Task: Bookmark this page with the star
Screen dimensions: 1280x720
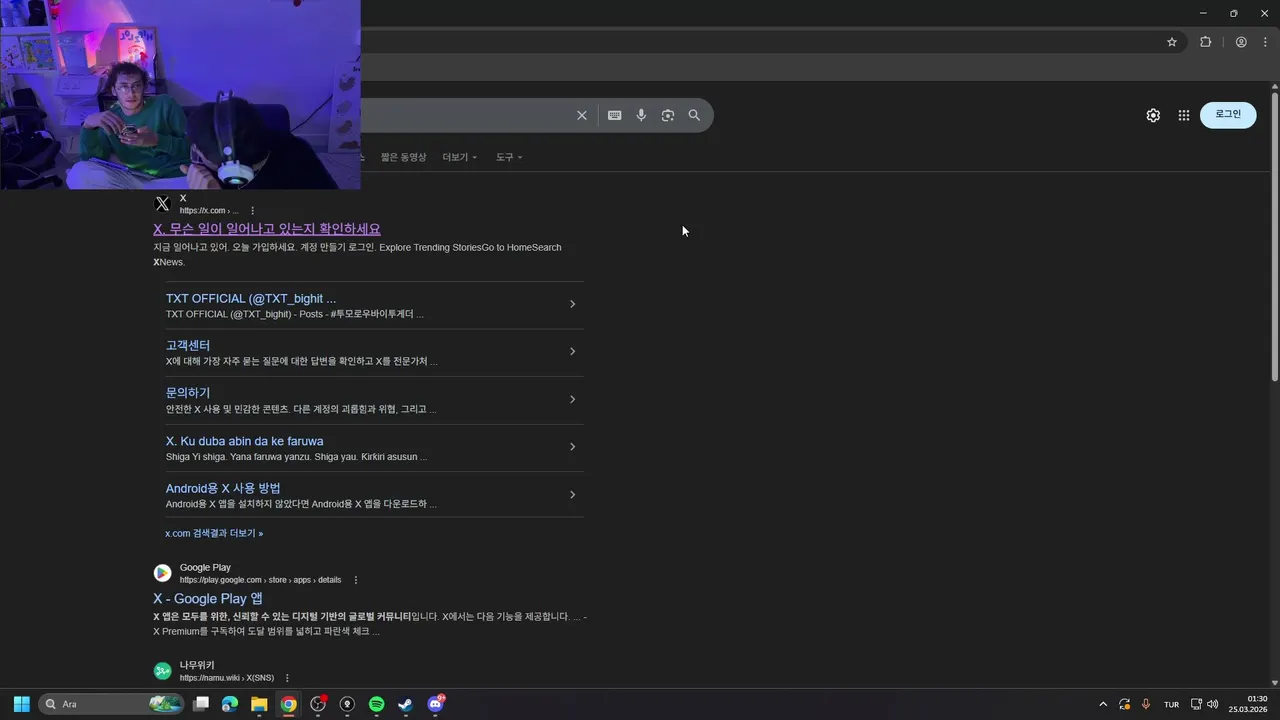Action: tap(1172, 42)
